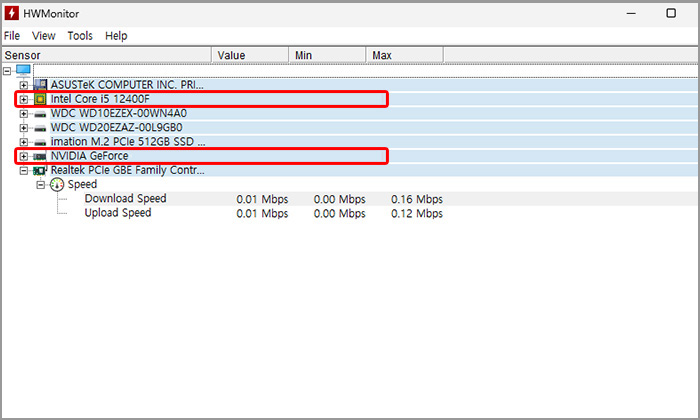Click the Min column header
The height and width of the screenshot is (420, 700).
click(x=327, y=55)
